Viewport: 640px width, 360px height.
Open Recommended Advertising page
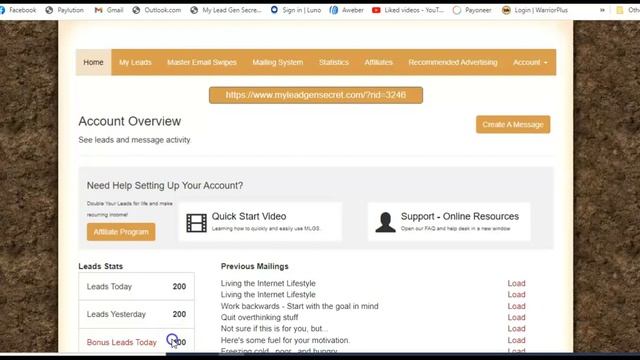tap(453, 62)
